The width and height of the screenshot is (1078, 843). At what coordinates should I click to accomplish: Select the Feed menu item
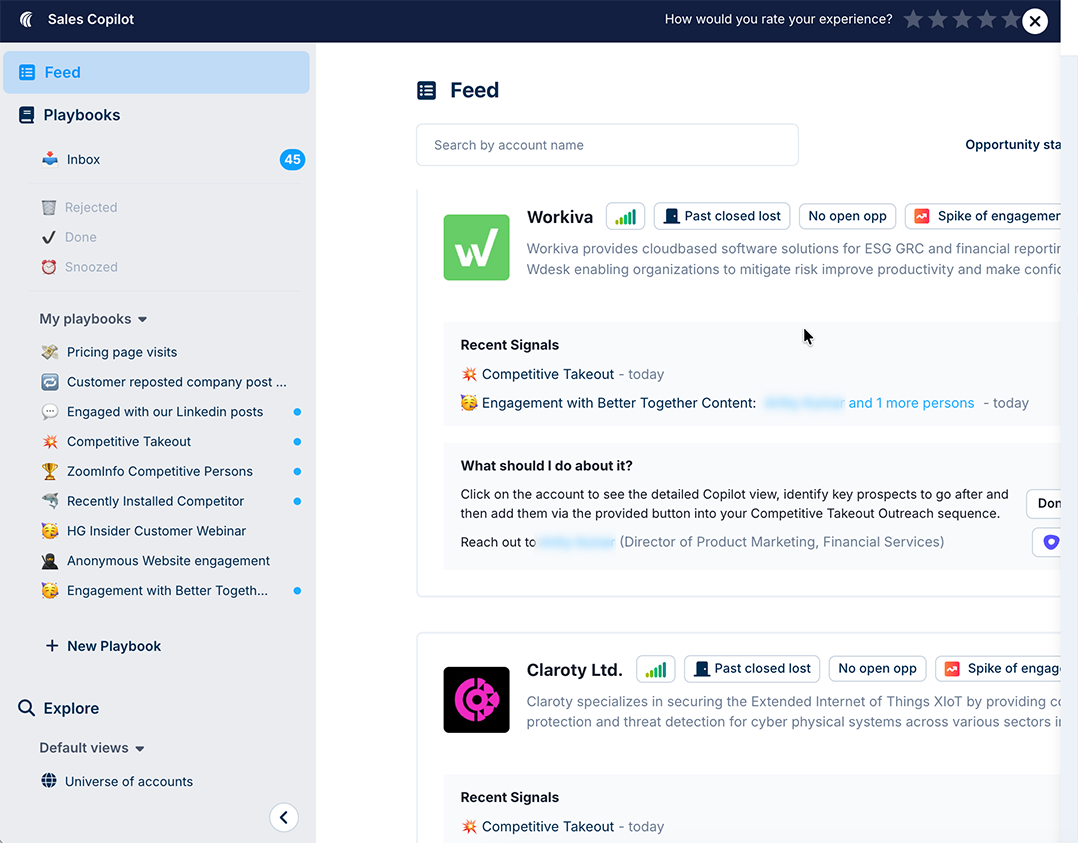pyautogui.click(x=156, y=72)
